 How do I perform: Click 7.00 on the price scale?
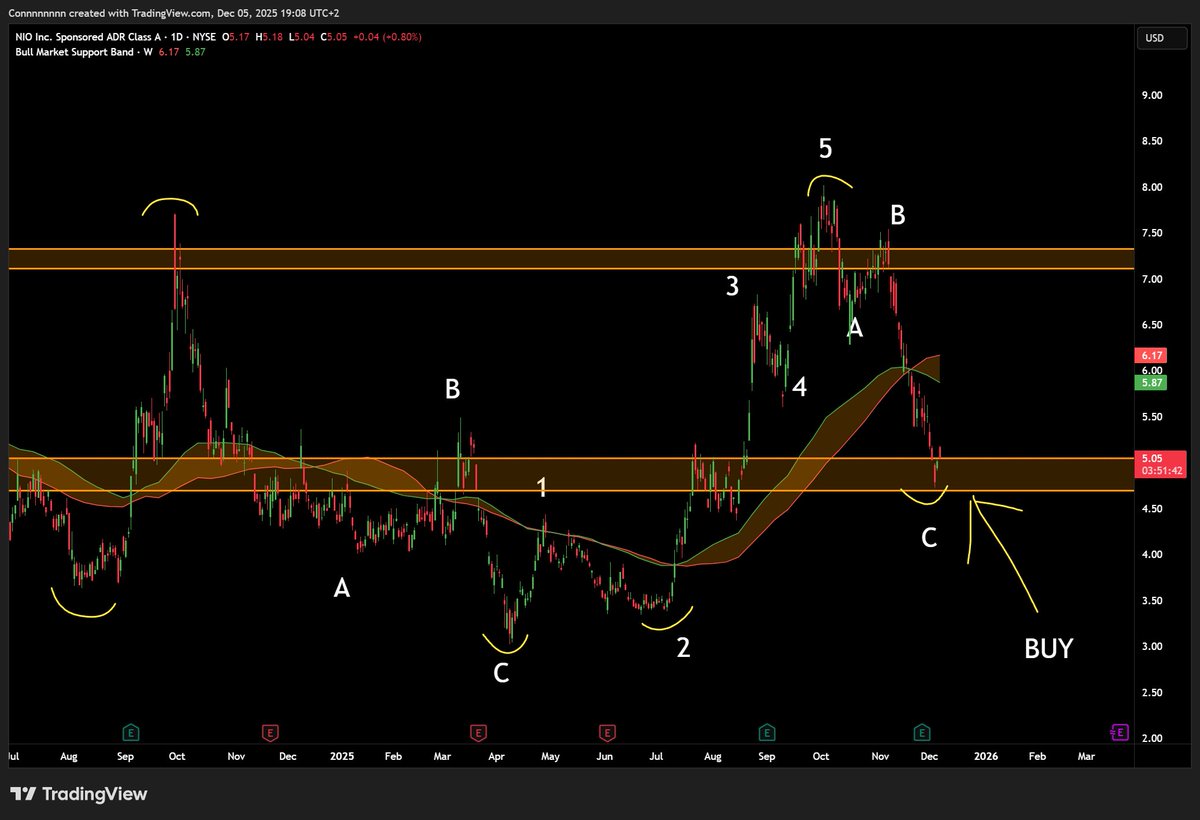pos(1152,280)
